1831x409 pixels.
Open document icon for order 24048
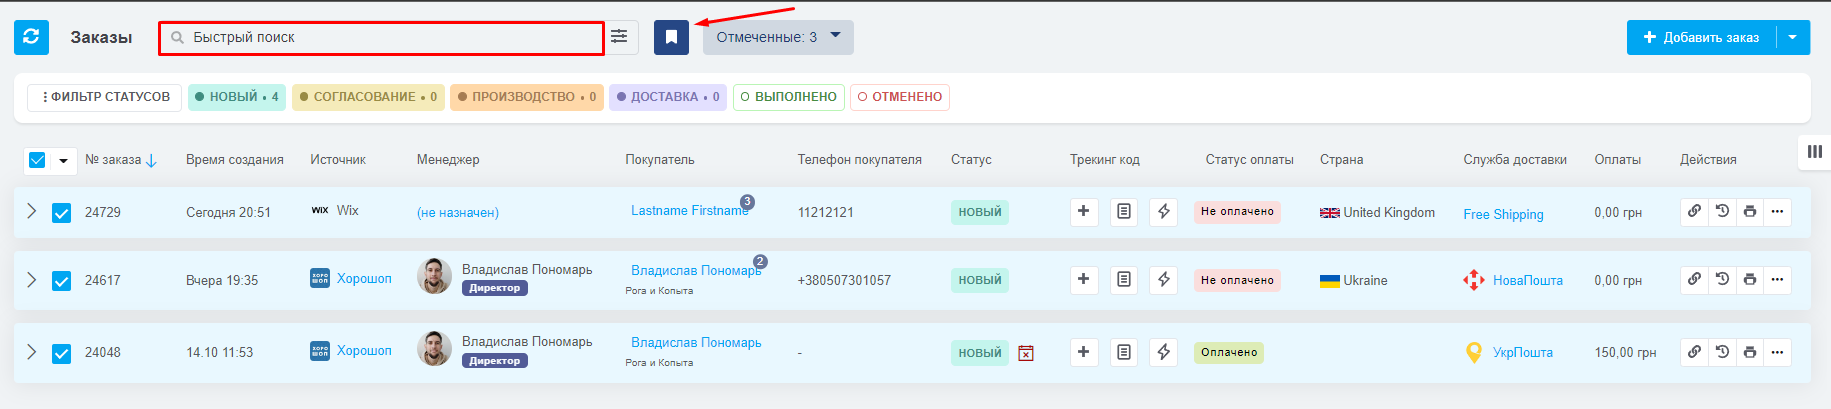(x=1124, y=352)
